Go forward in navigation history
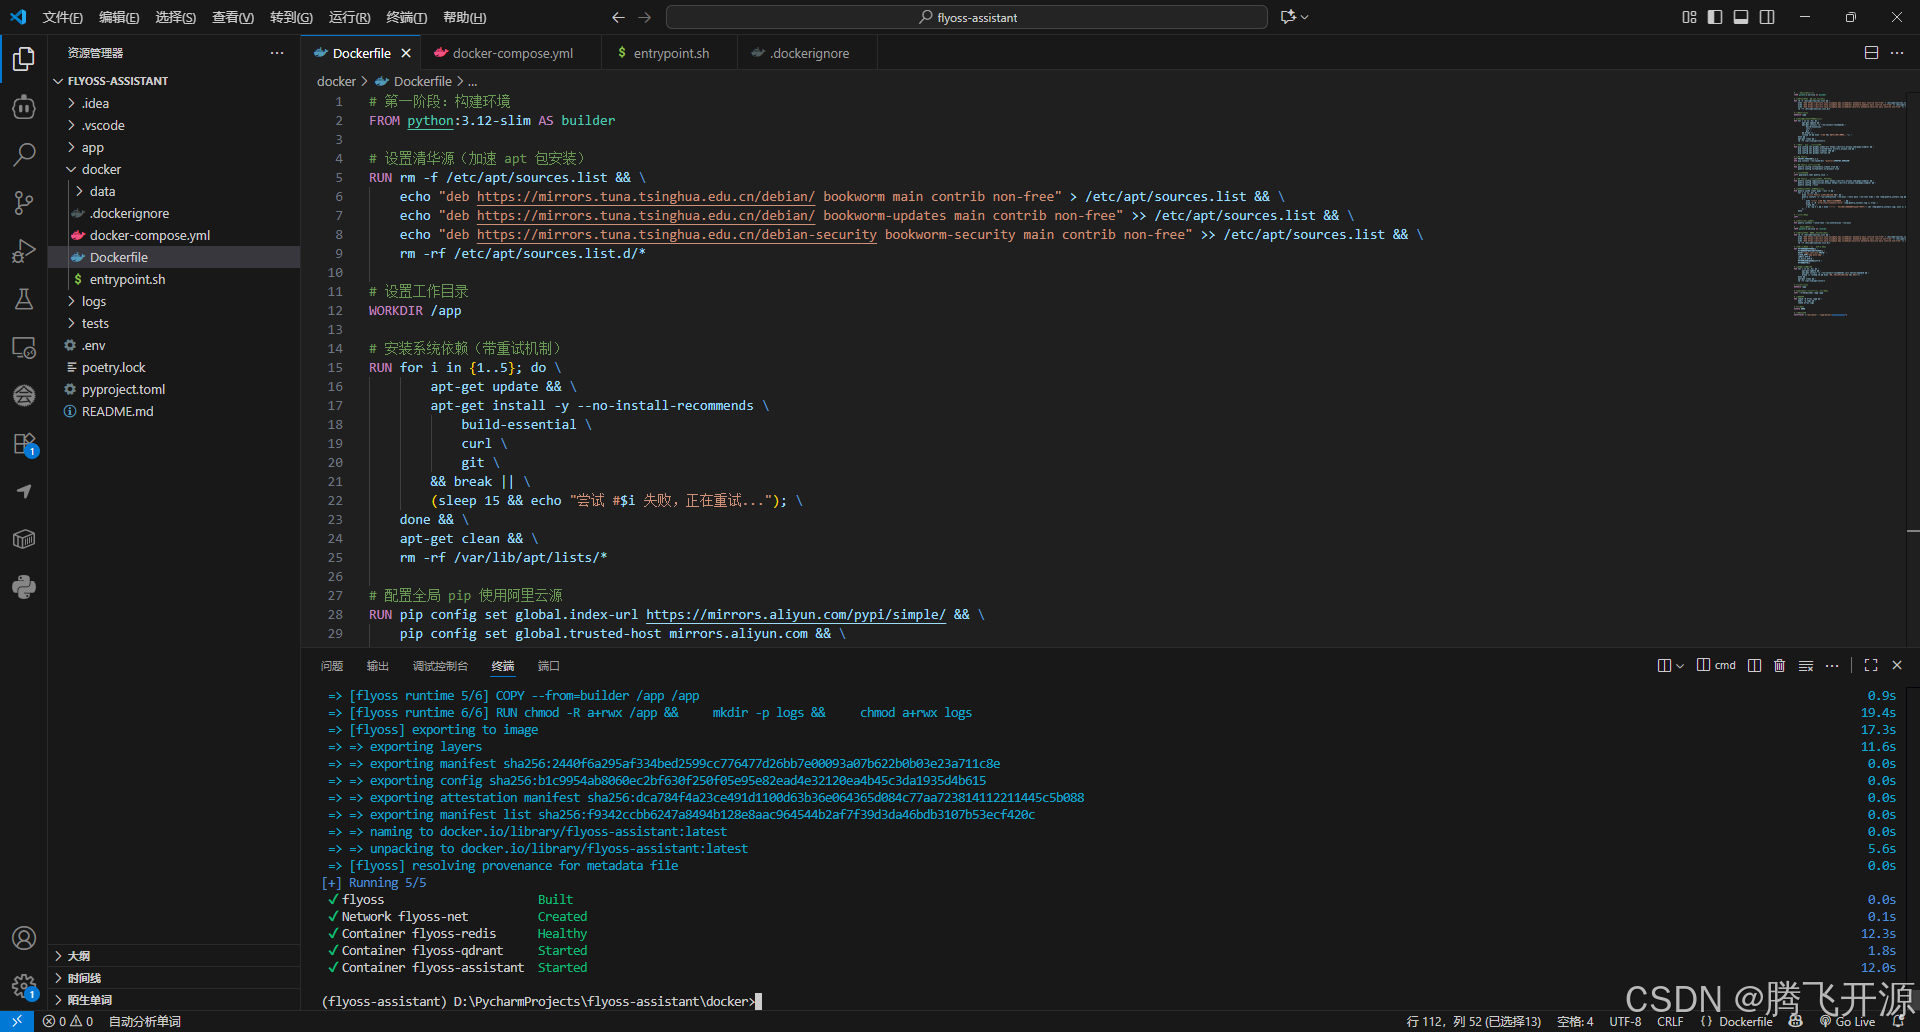1920x1032 pixels. click(x=644, y=17)
